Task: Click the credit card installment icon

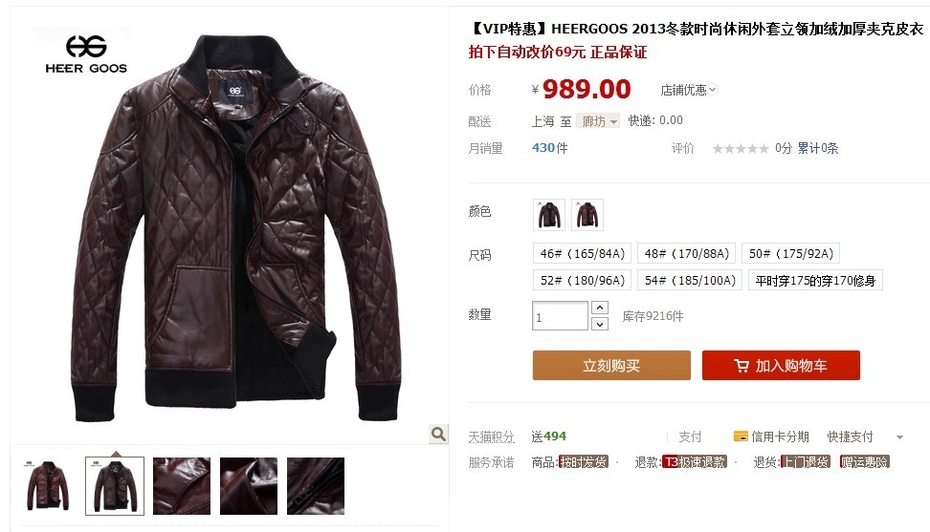Action: pyautogui.click(x=740, y=437)
